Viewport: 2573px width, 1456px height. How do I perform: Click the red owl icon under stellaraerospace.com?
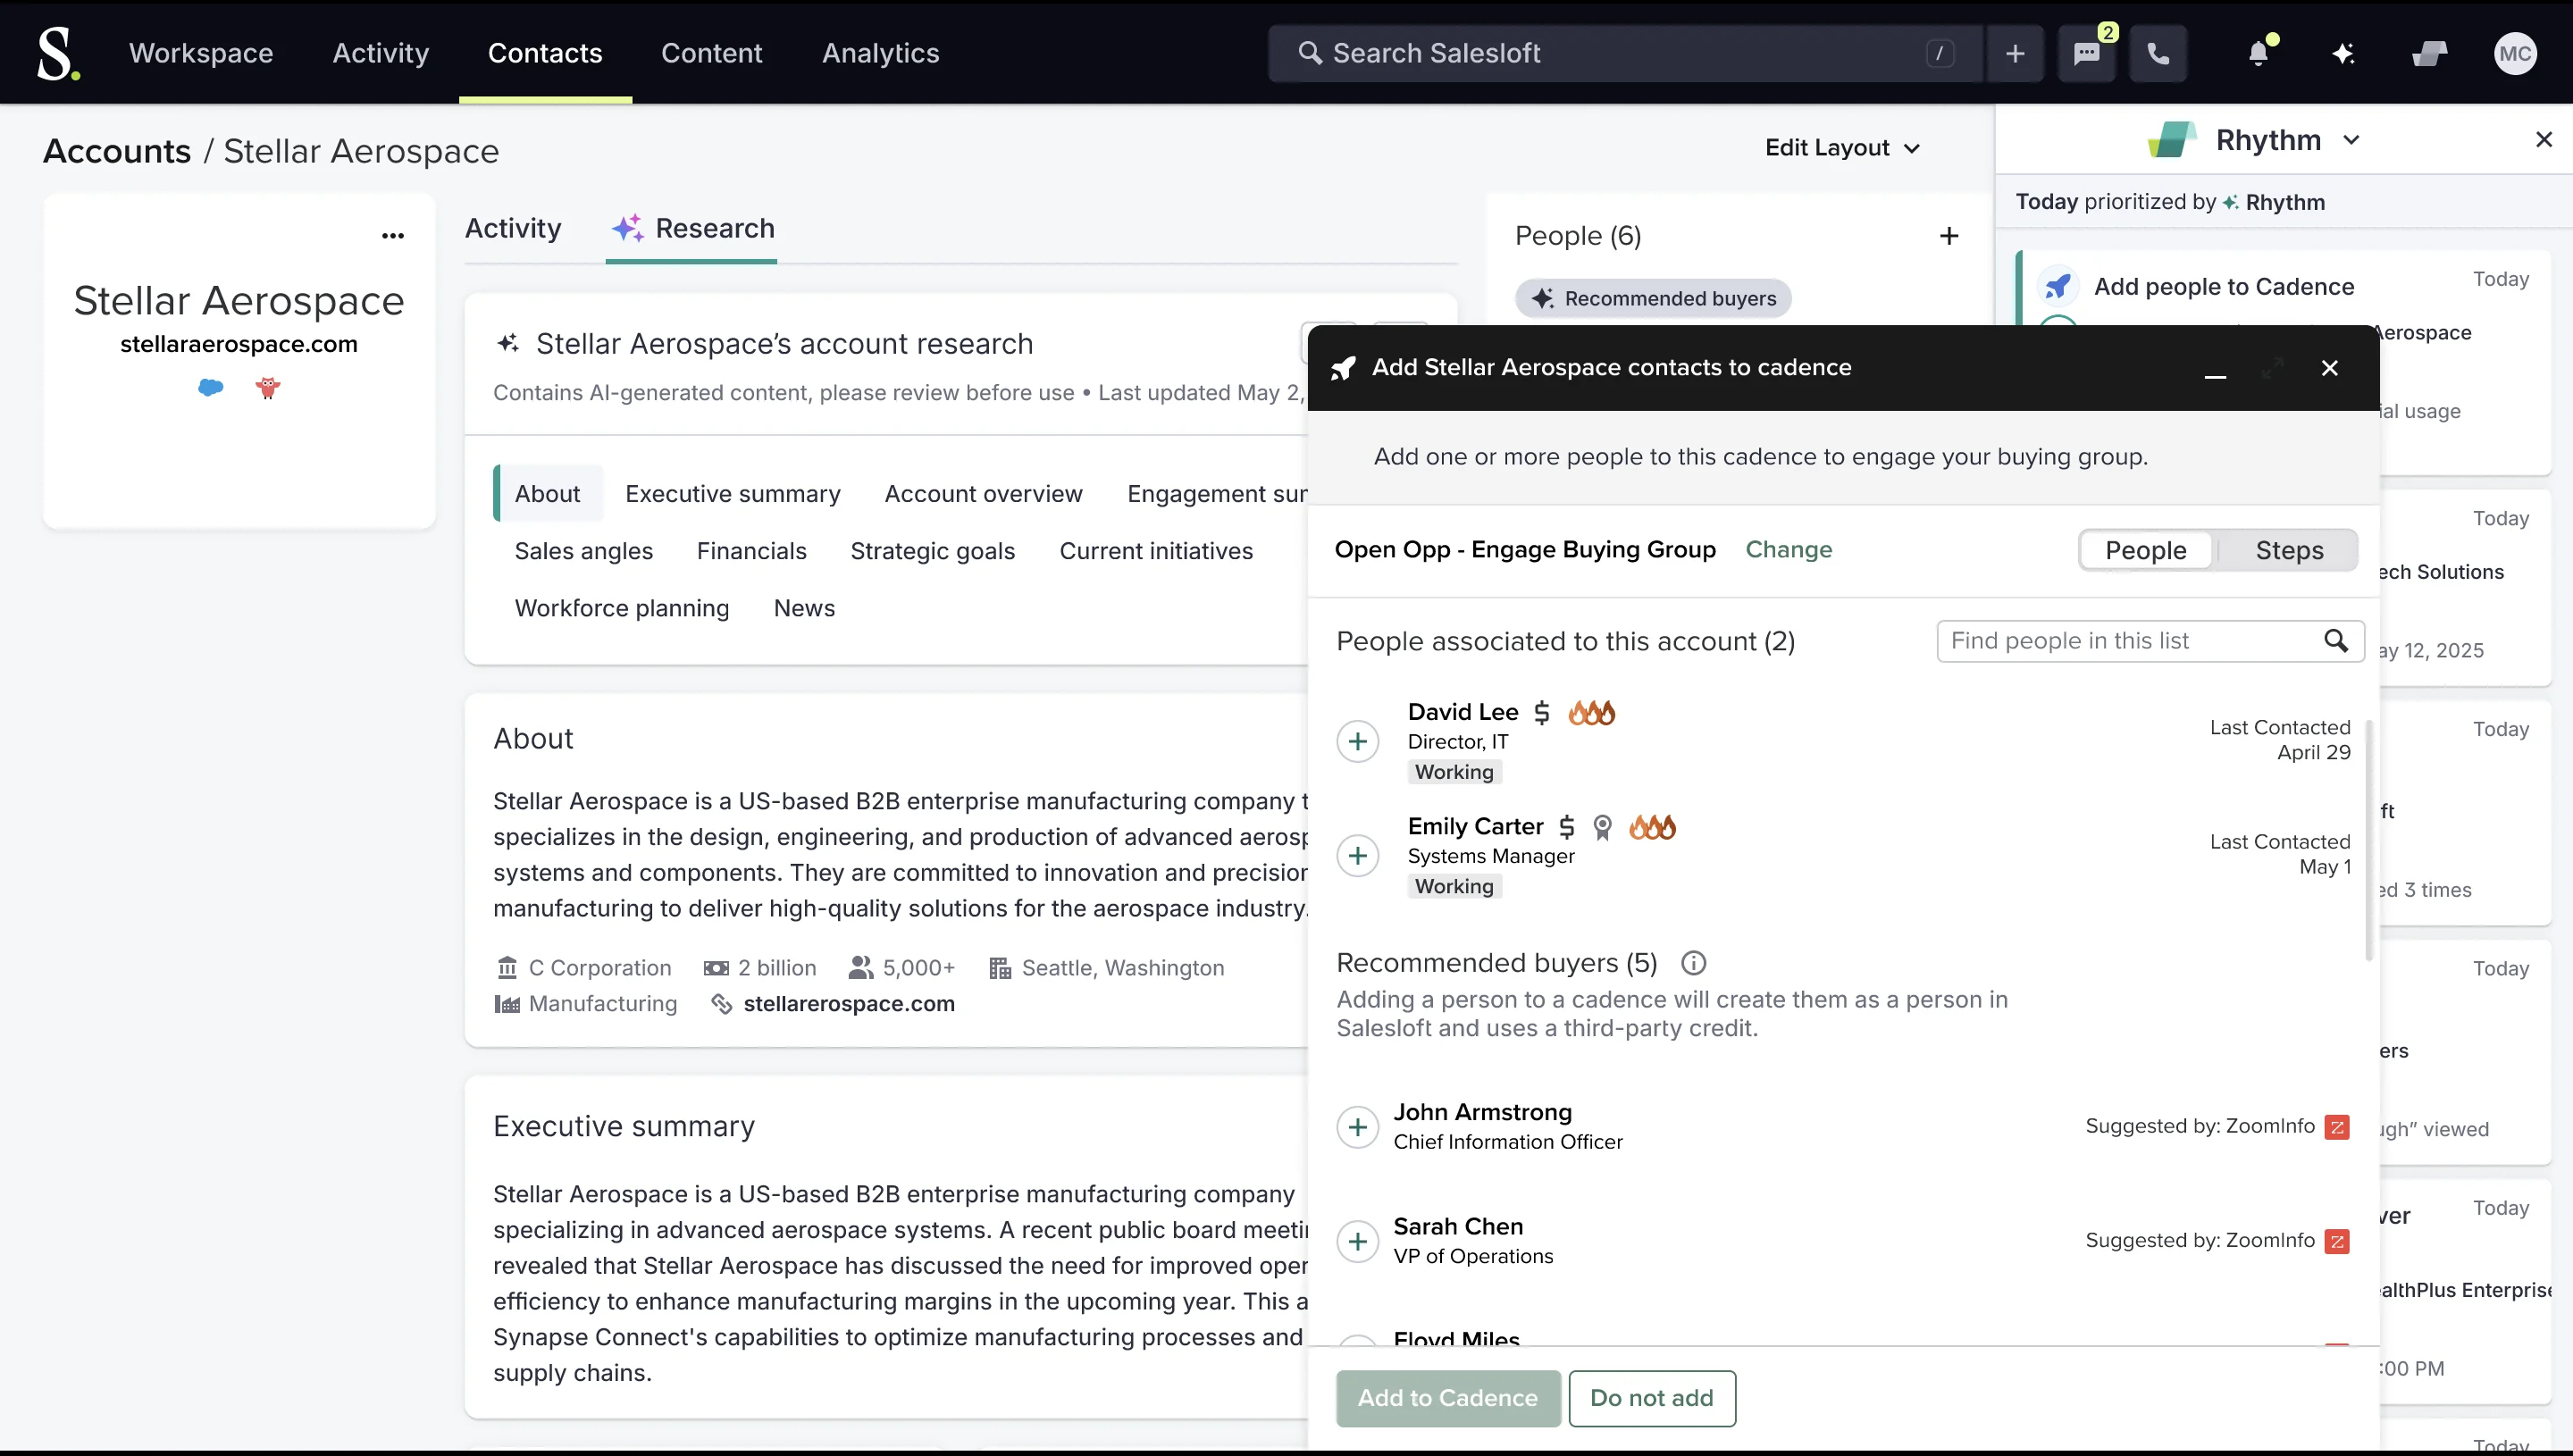pos(268,387)
